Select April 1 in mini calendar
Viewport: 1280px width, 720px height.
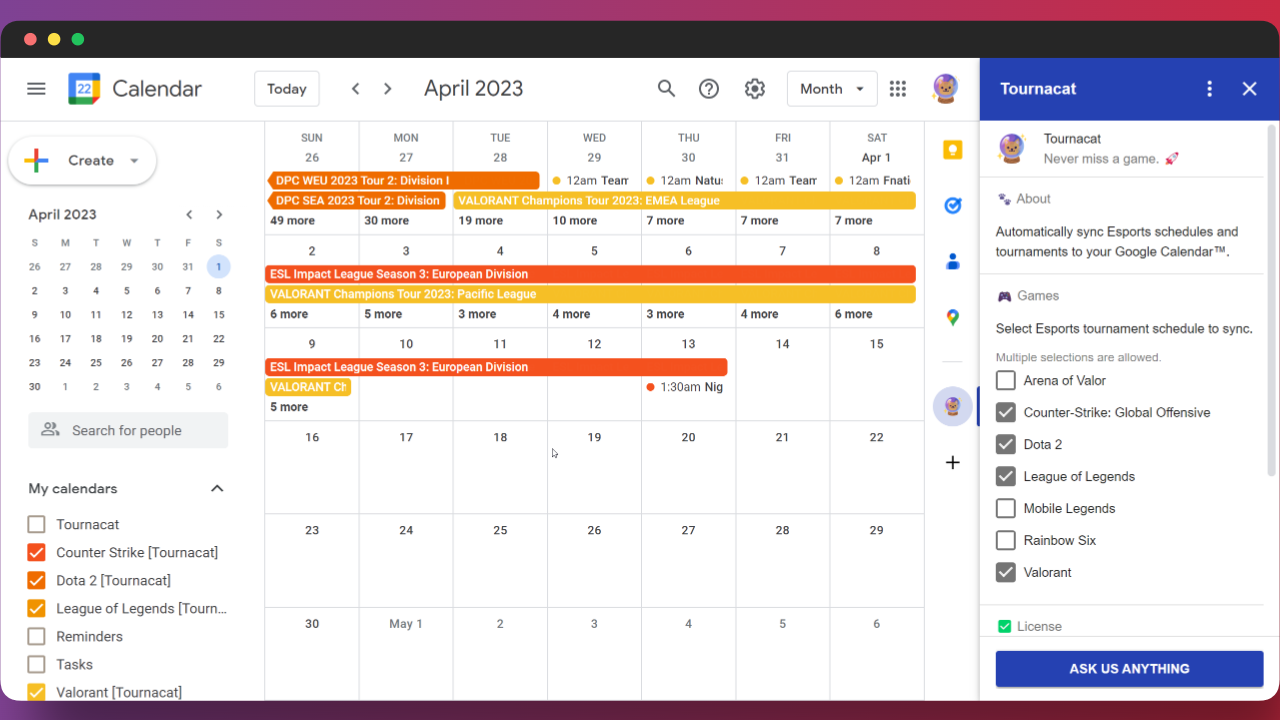219,267
